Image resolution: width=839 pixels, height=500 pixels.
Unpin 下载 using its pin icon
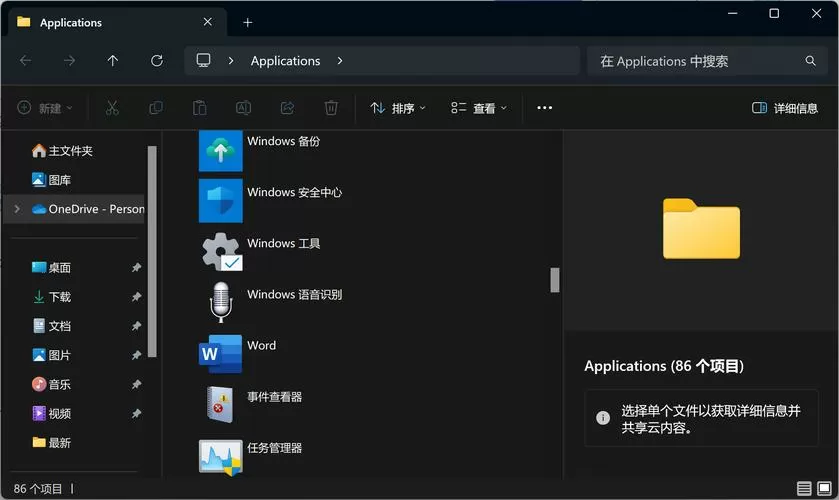136,297
